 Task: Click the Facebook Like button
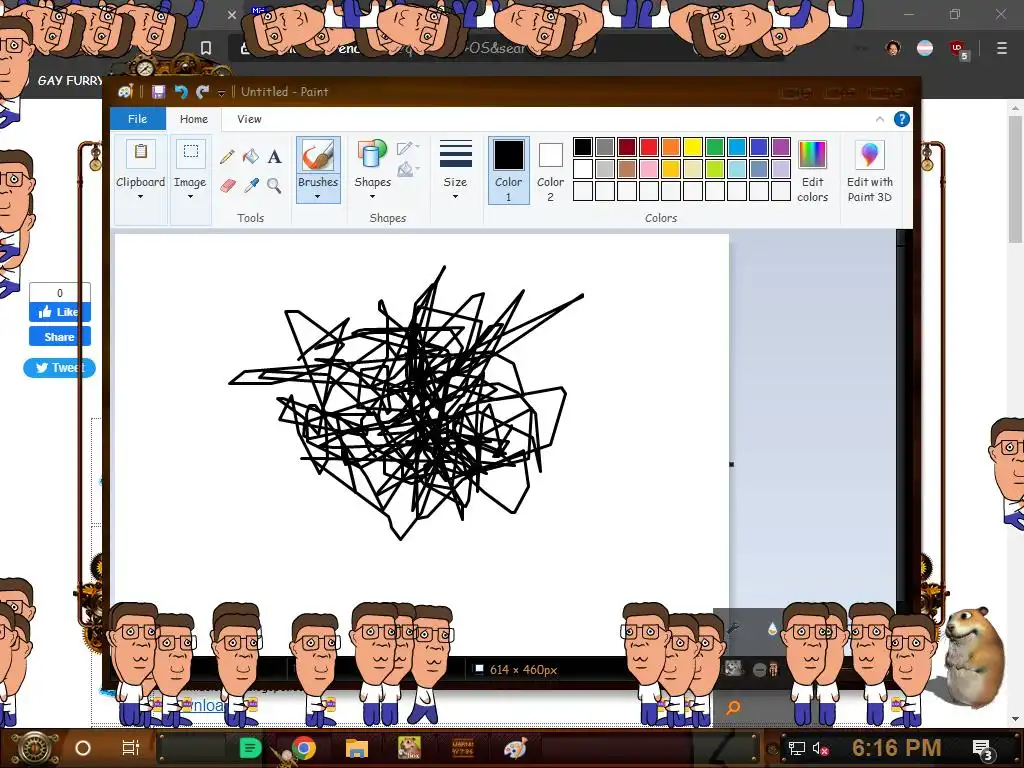[59, 312]
